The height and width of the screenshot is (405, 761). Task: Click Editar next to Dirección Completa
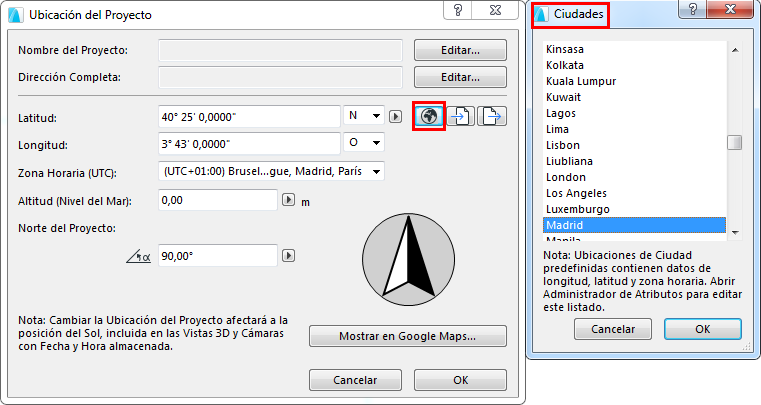pos(460,77)
